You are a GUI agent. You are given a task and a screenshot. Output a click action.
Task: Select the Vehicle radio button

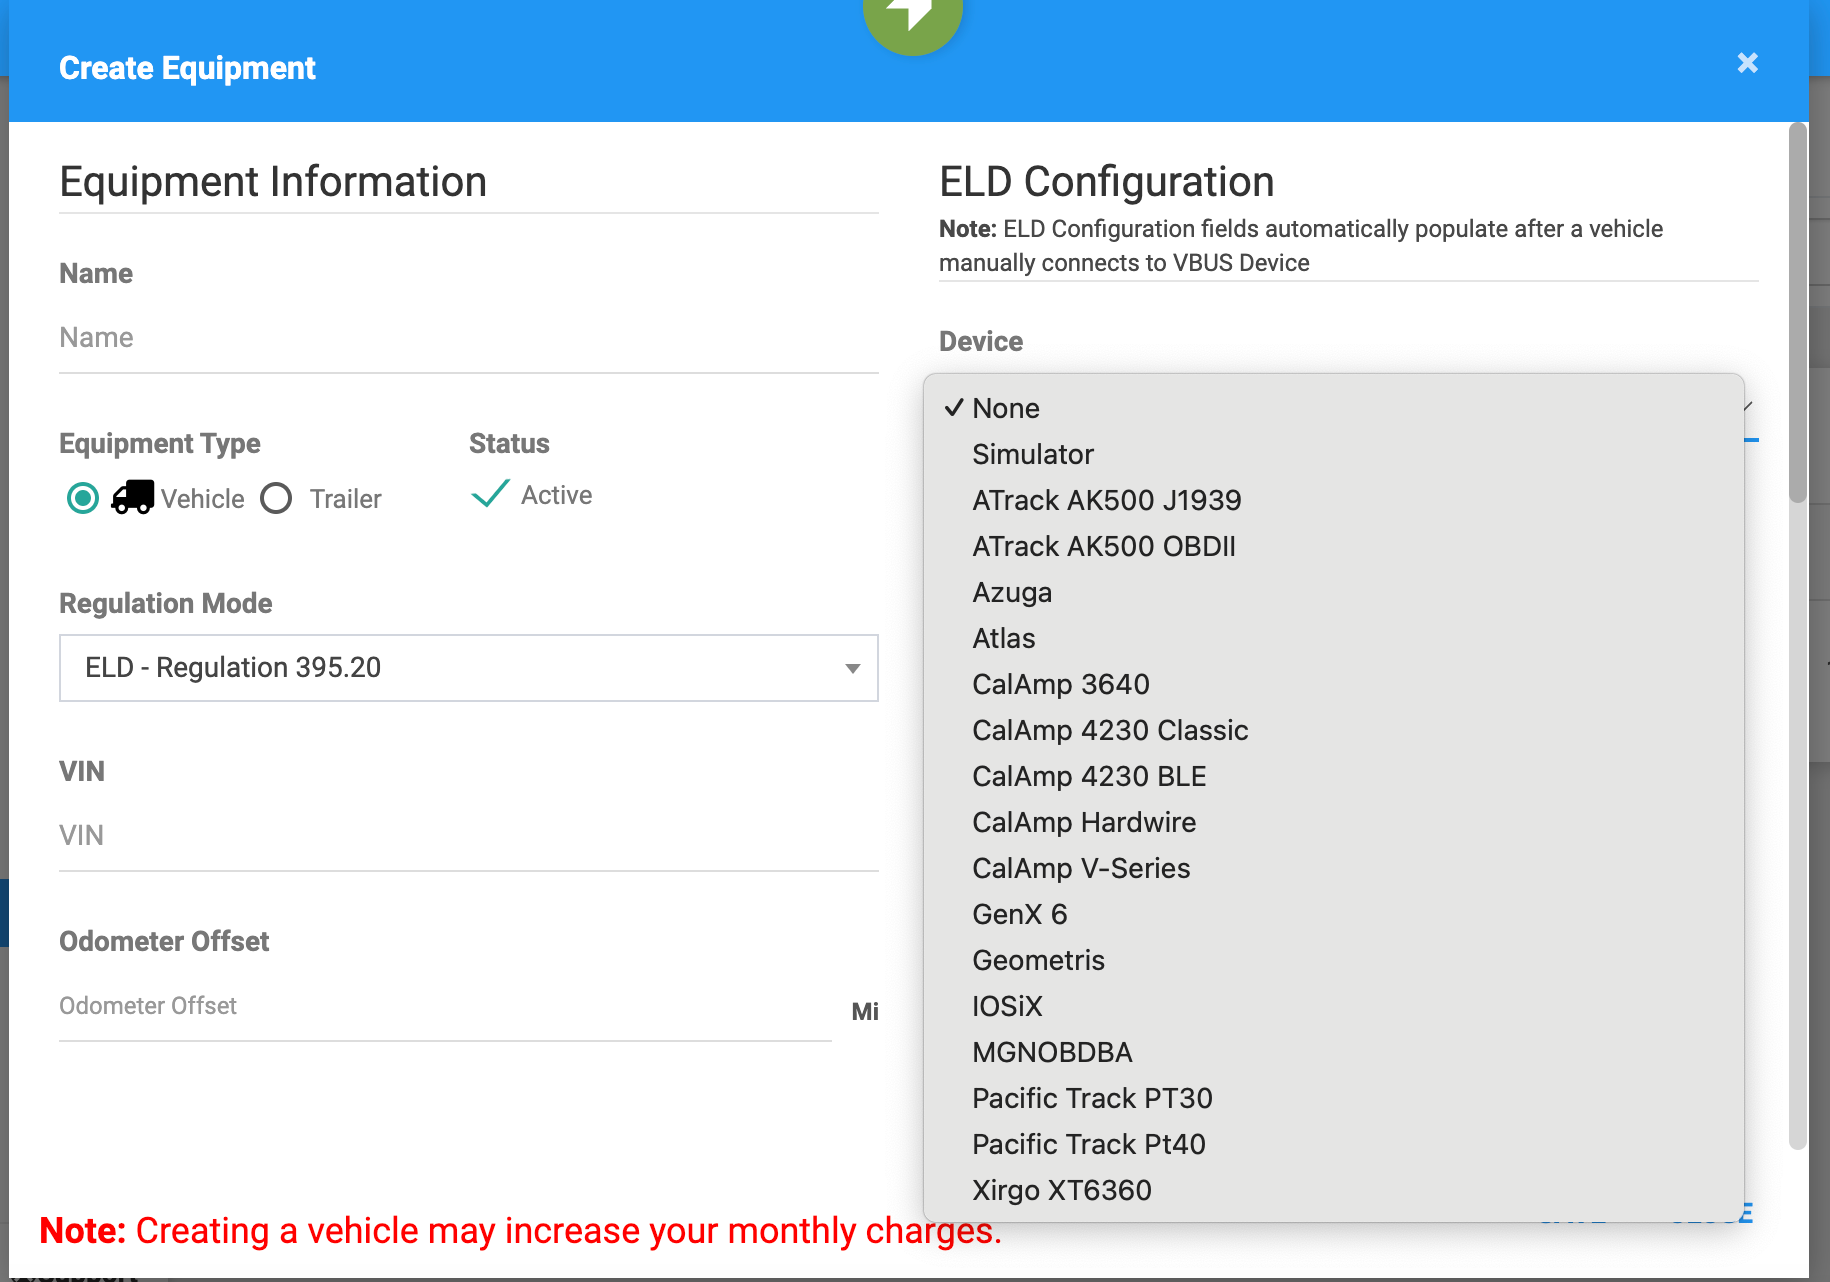pos(83,498)
